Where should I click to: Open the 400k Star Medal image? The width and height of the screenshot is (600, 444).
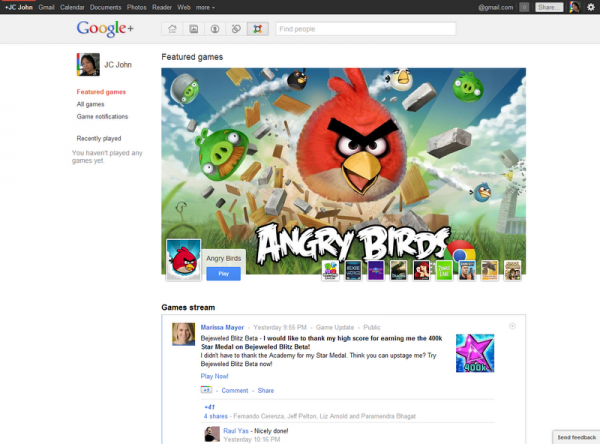pyautogui.click(x=475, y=353)
